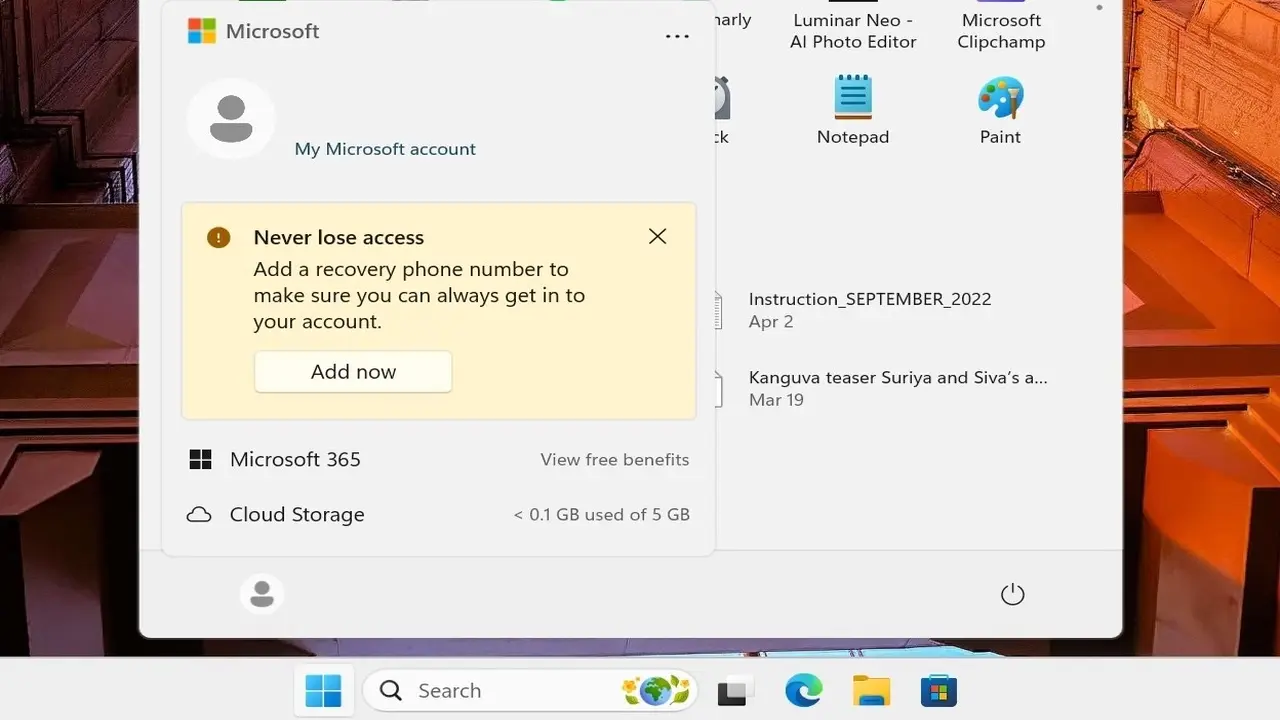Click View free benefits link
The image size is (1280, 720).
coord(614,460)
